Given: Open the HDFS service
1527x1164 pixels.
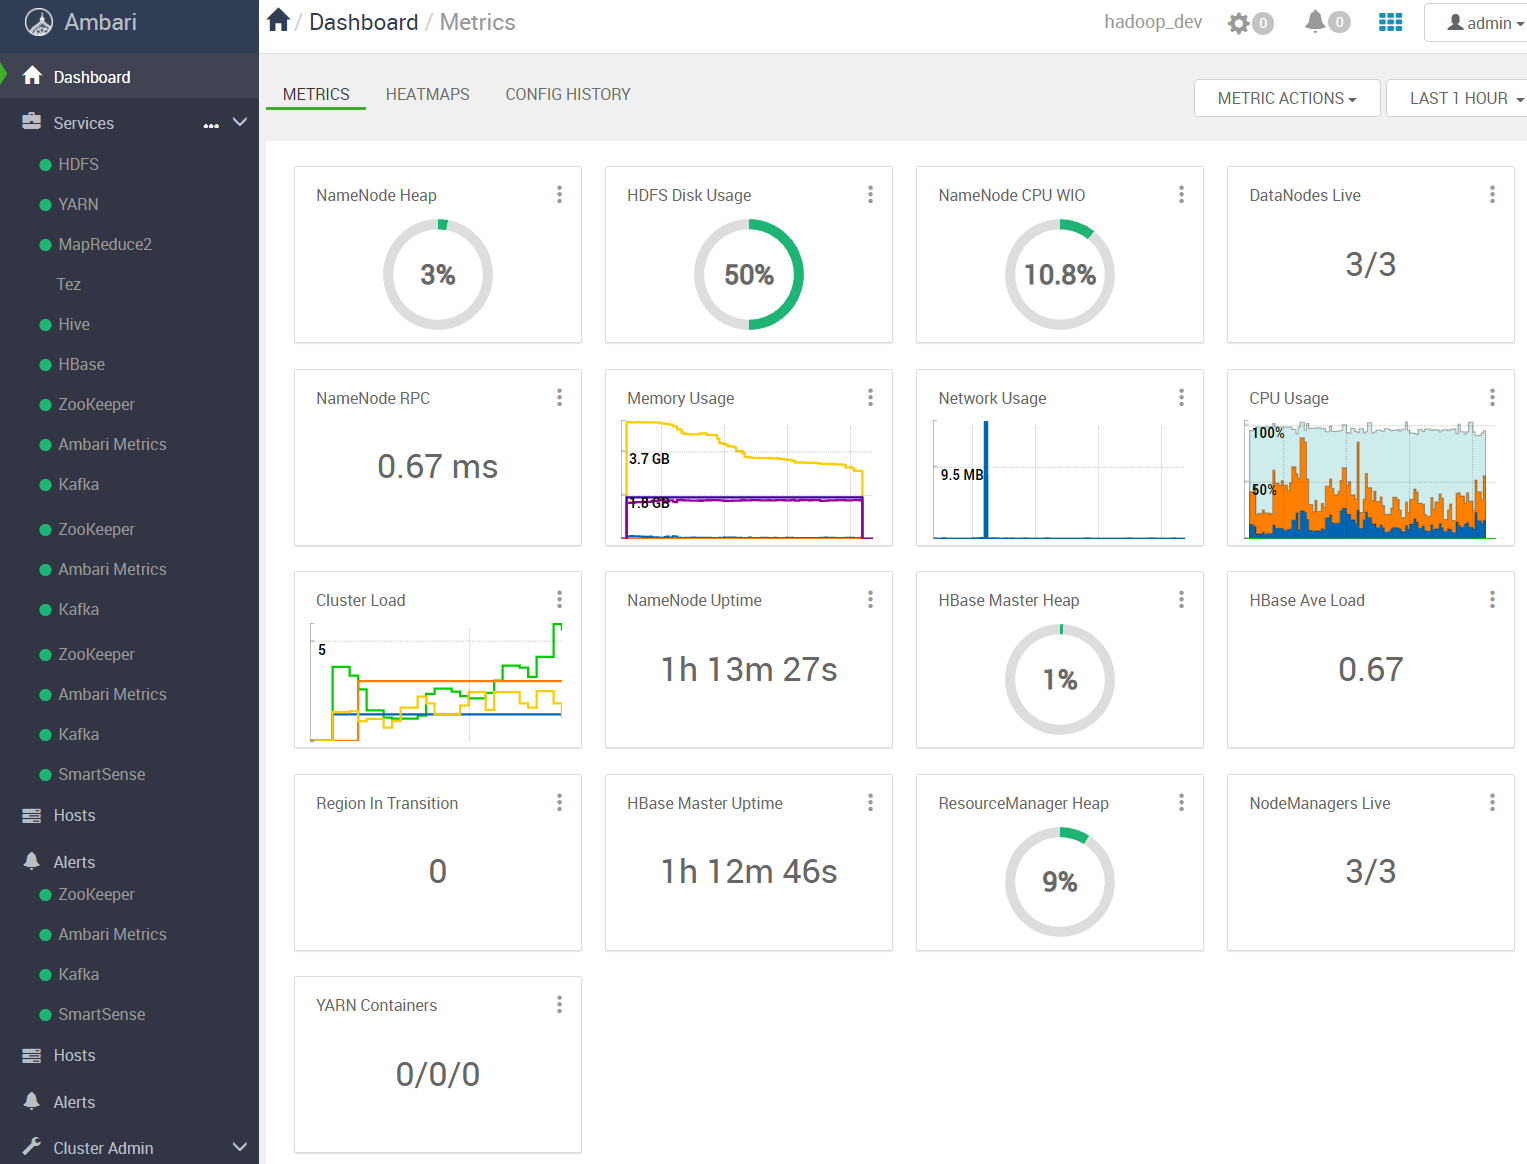Looking at the screenshot, I should [x=78, y=164].
